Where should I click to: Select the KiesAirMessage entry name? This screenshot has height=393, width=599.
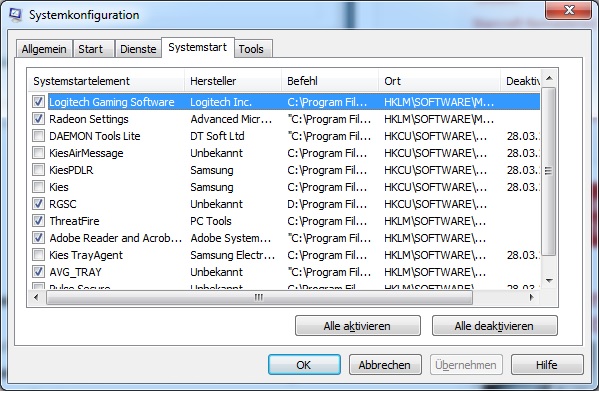pos(86,153)
